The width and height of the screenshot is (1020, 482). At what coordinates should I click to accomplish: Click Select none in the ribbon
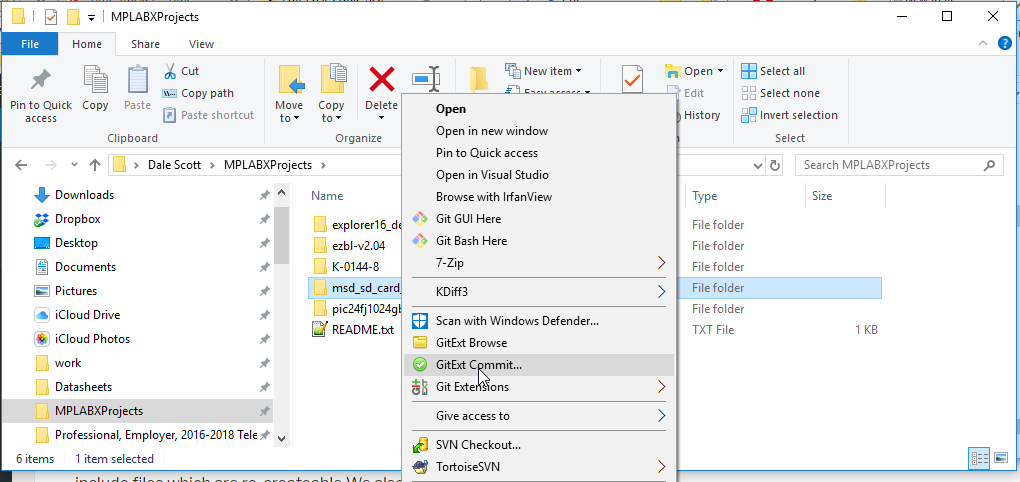click(x=781, y=93)
